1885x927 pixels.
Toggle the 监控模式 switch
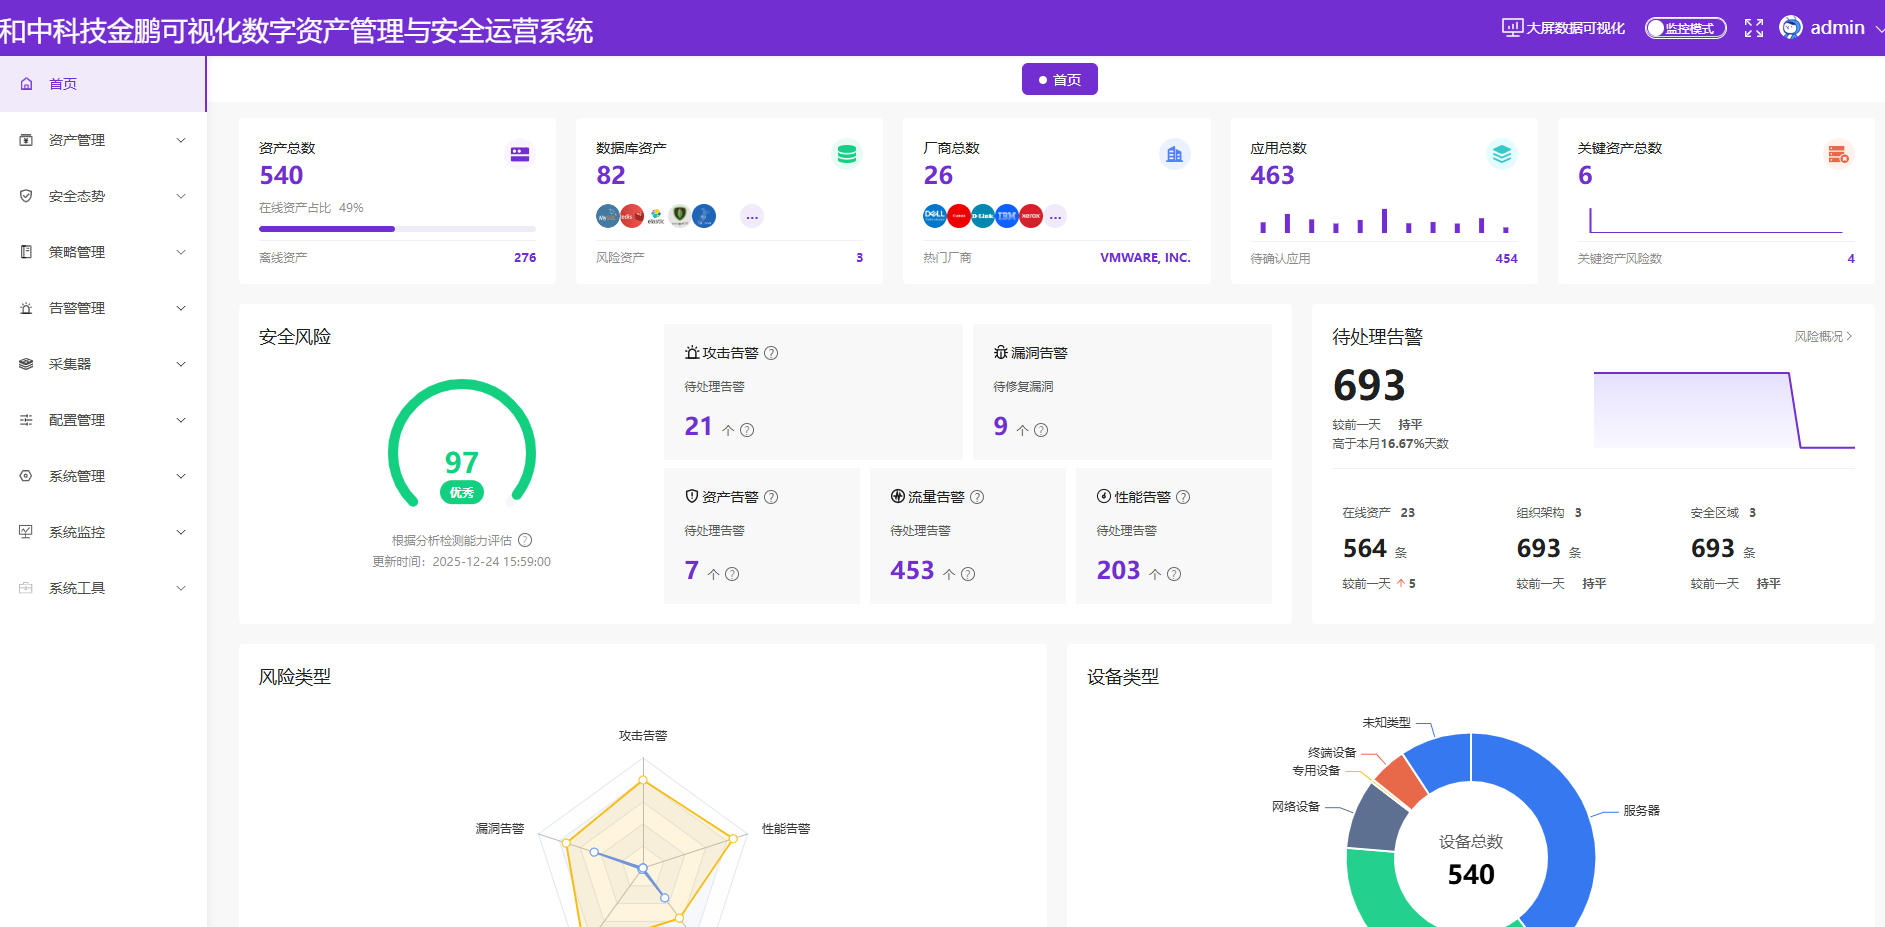(x=1685, y=28)
